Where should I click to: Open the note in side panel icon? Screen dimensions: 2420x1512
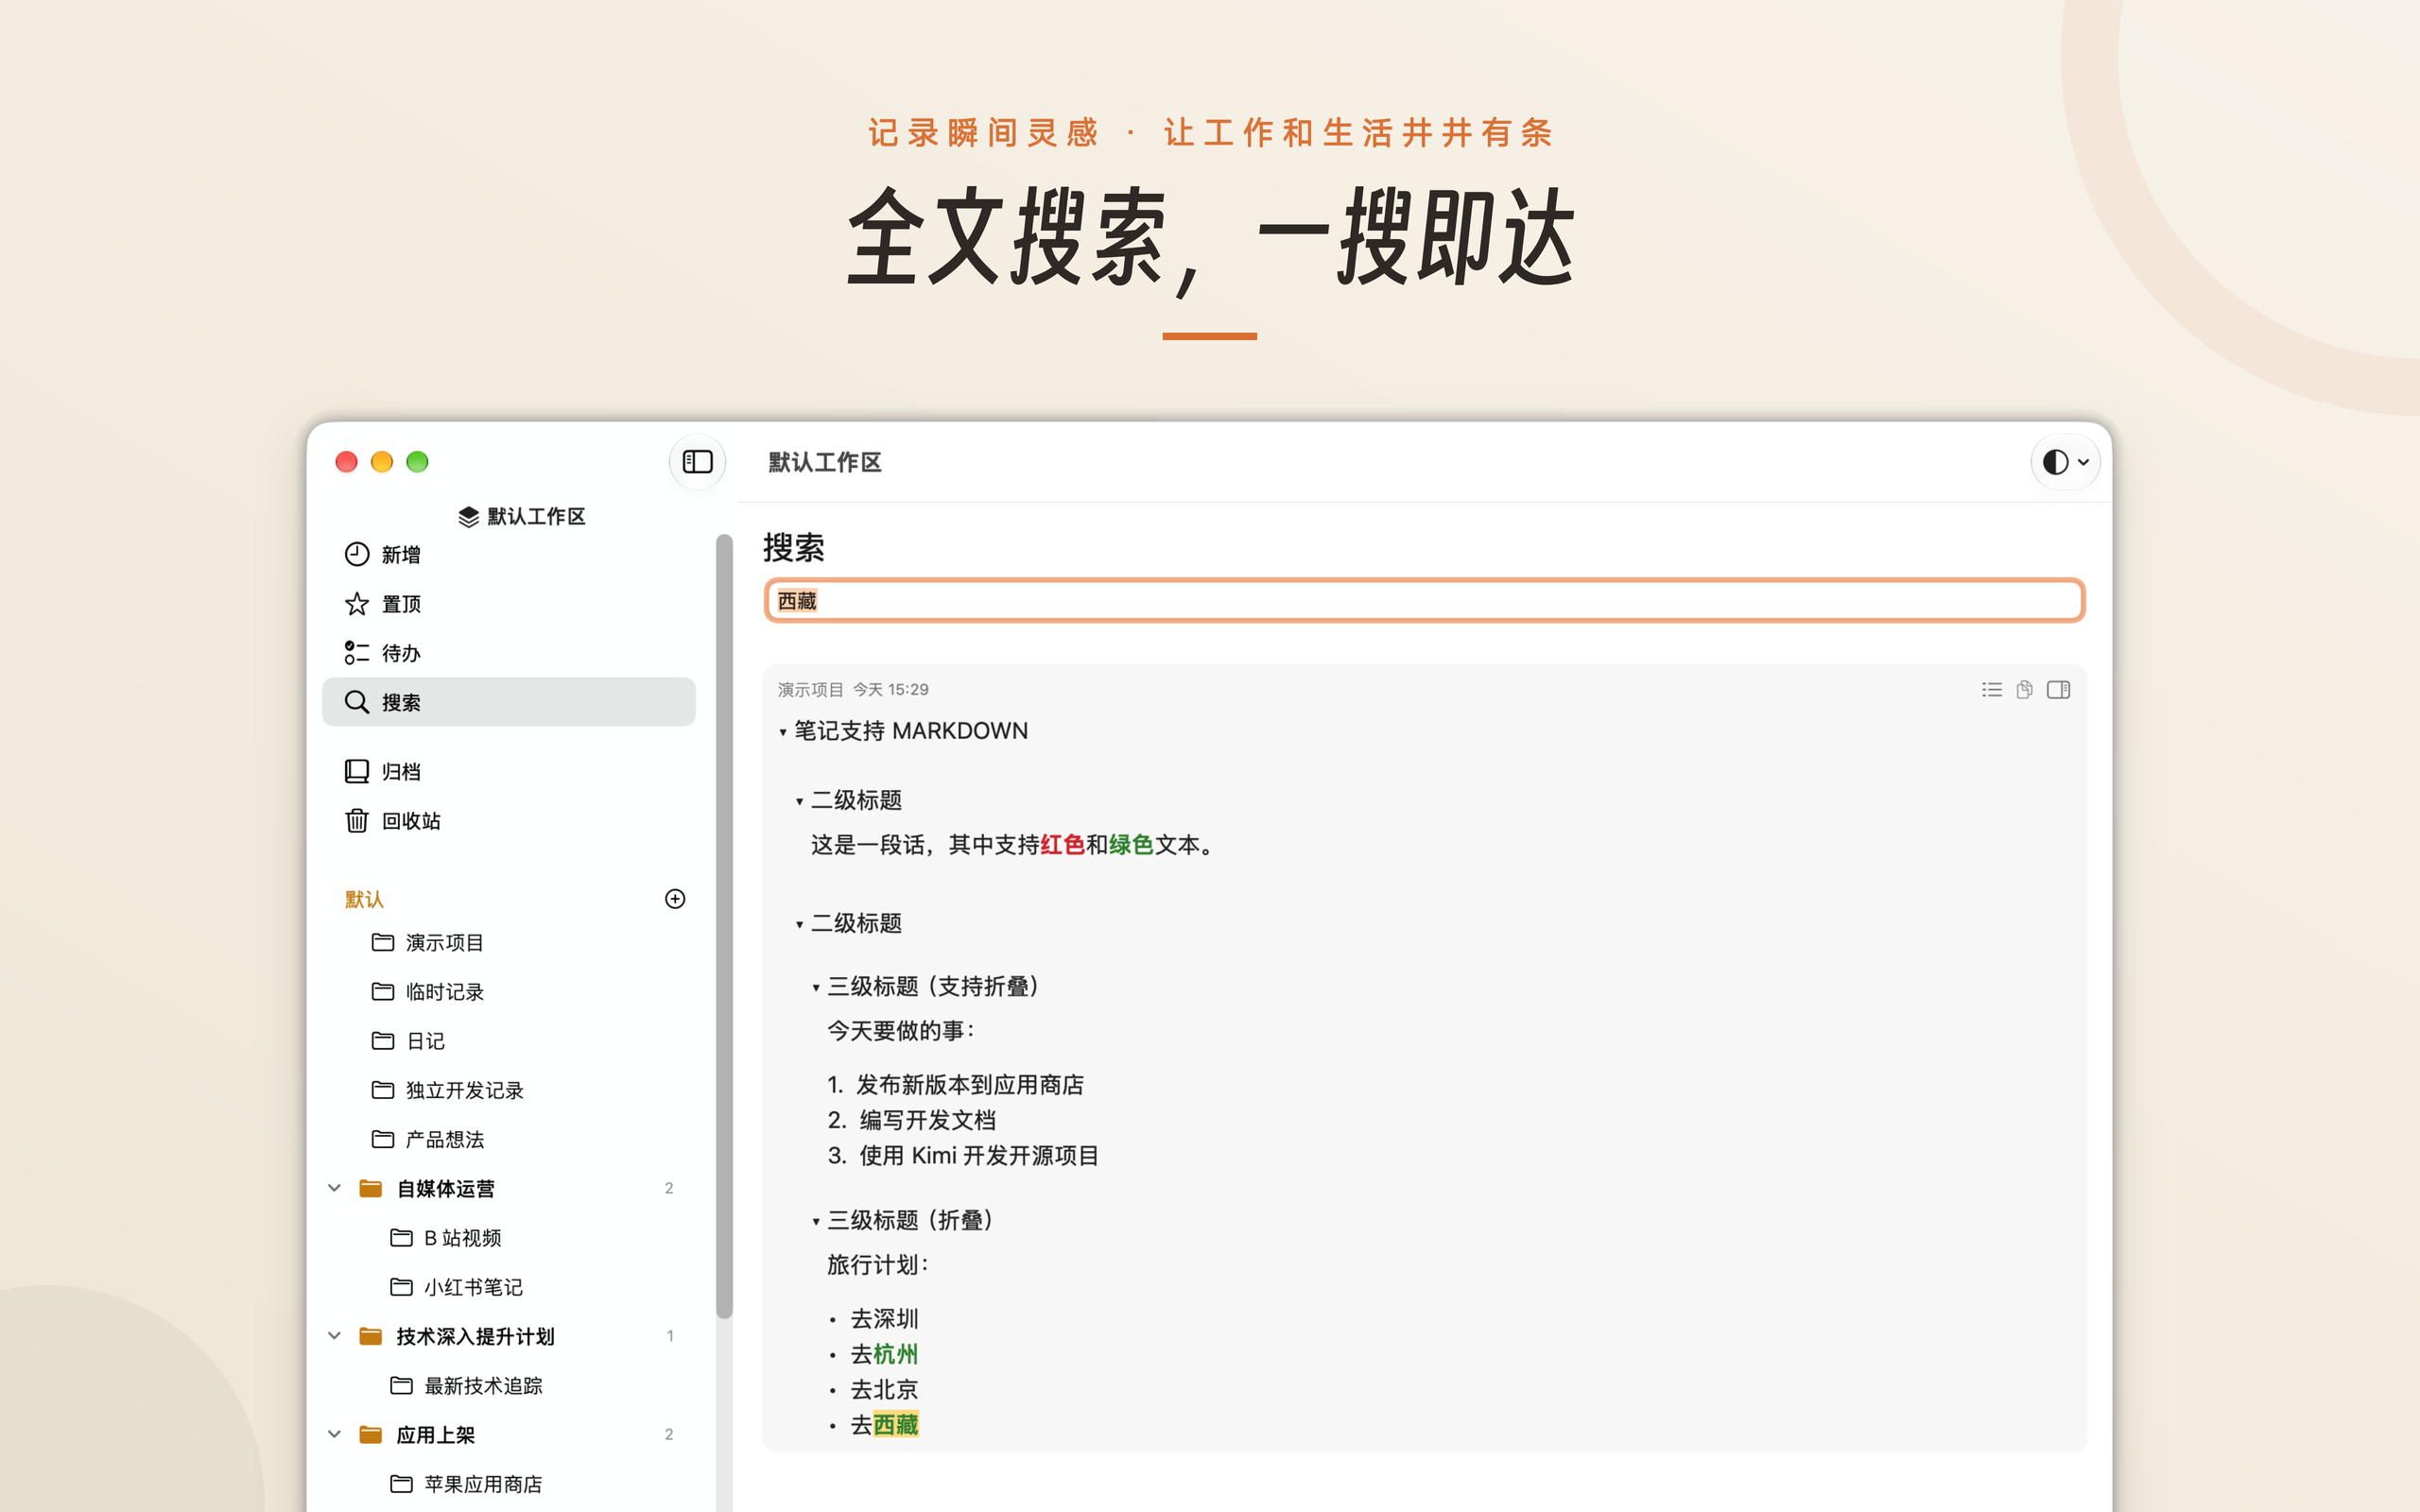coord(2058,689)
